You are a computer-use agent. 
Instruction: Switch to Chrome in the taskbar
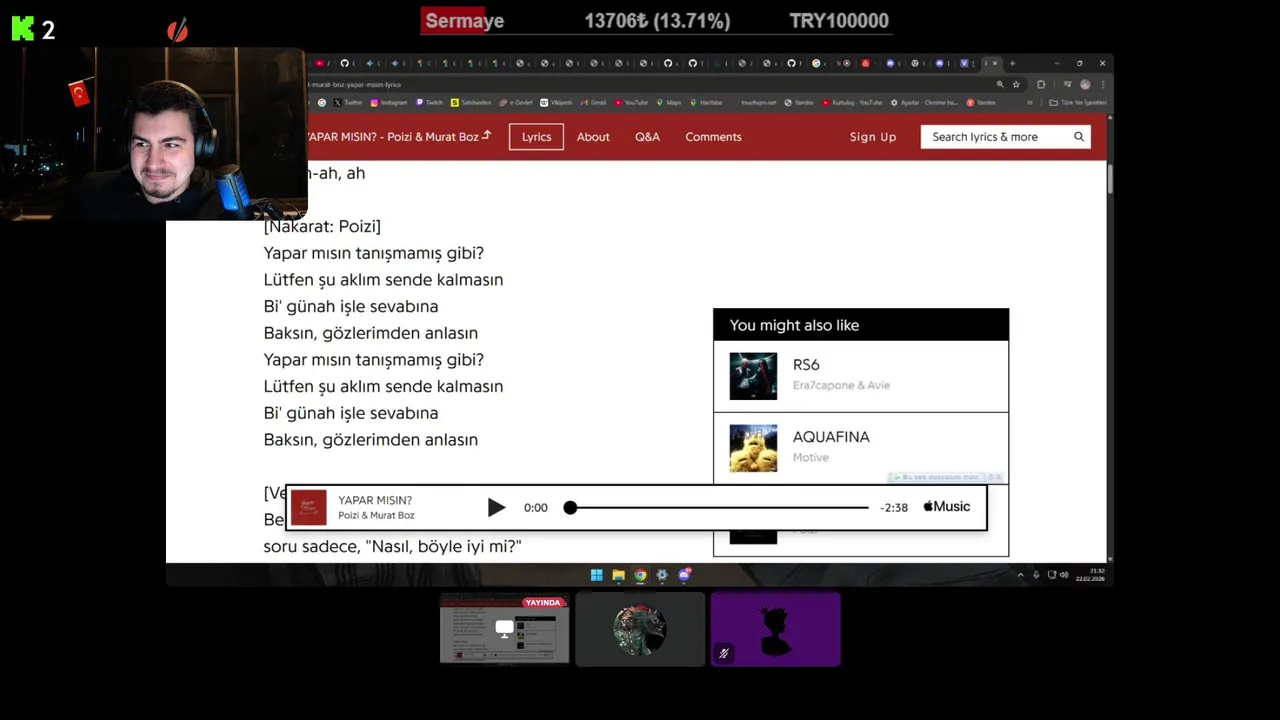[641, 575]
